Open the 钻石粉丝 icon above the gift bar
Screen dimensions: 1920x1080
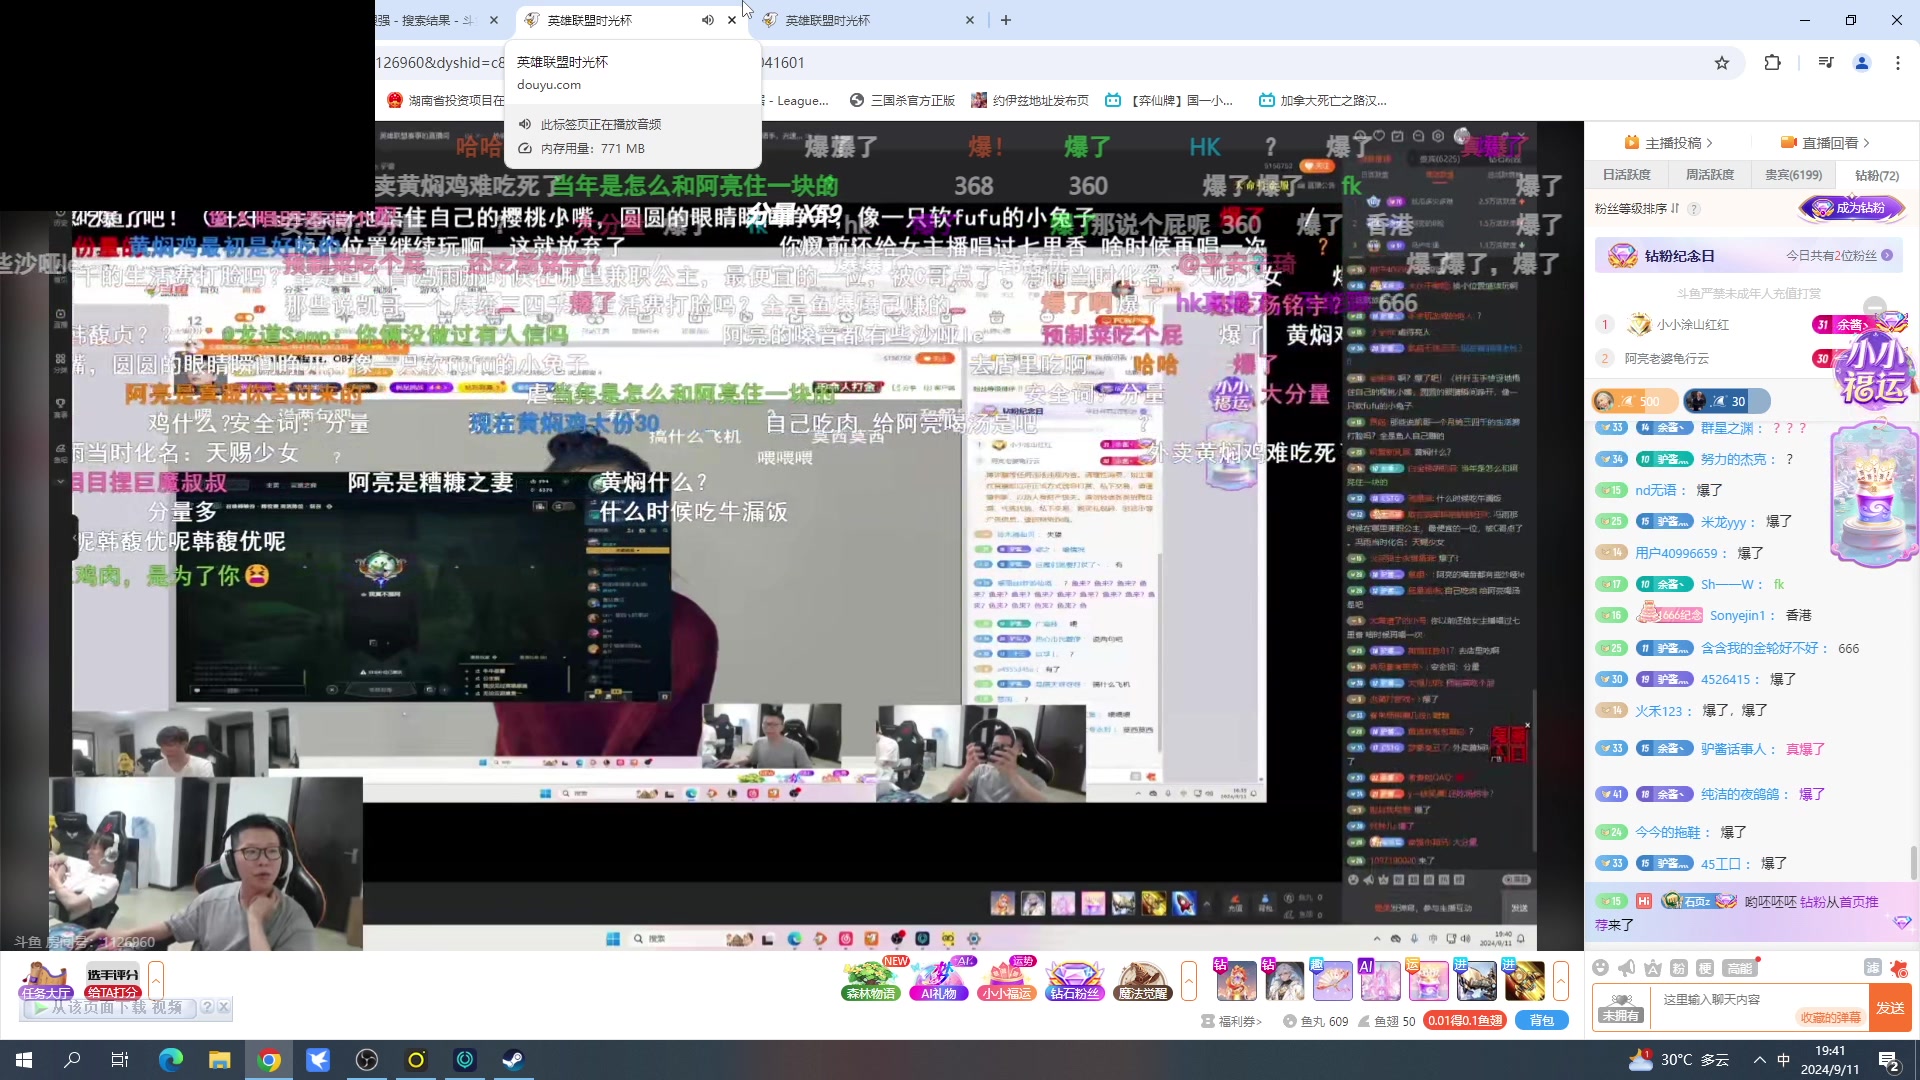pos(1075,980)
